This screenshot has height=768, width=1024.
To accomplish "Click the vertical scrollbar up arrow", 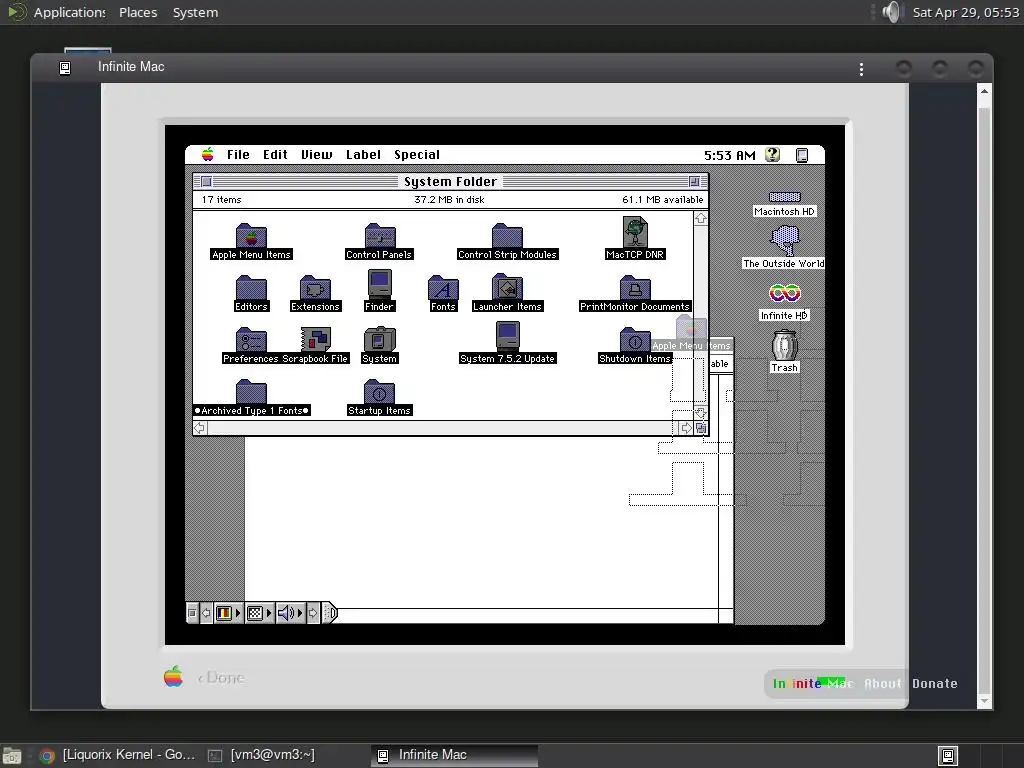I will point(701,218).
